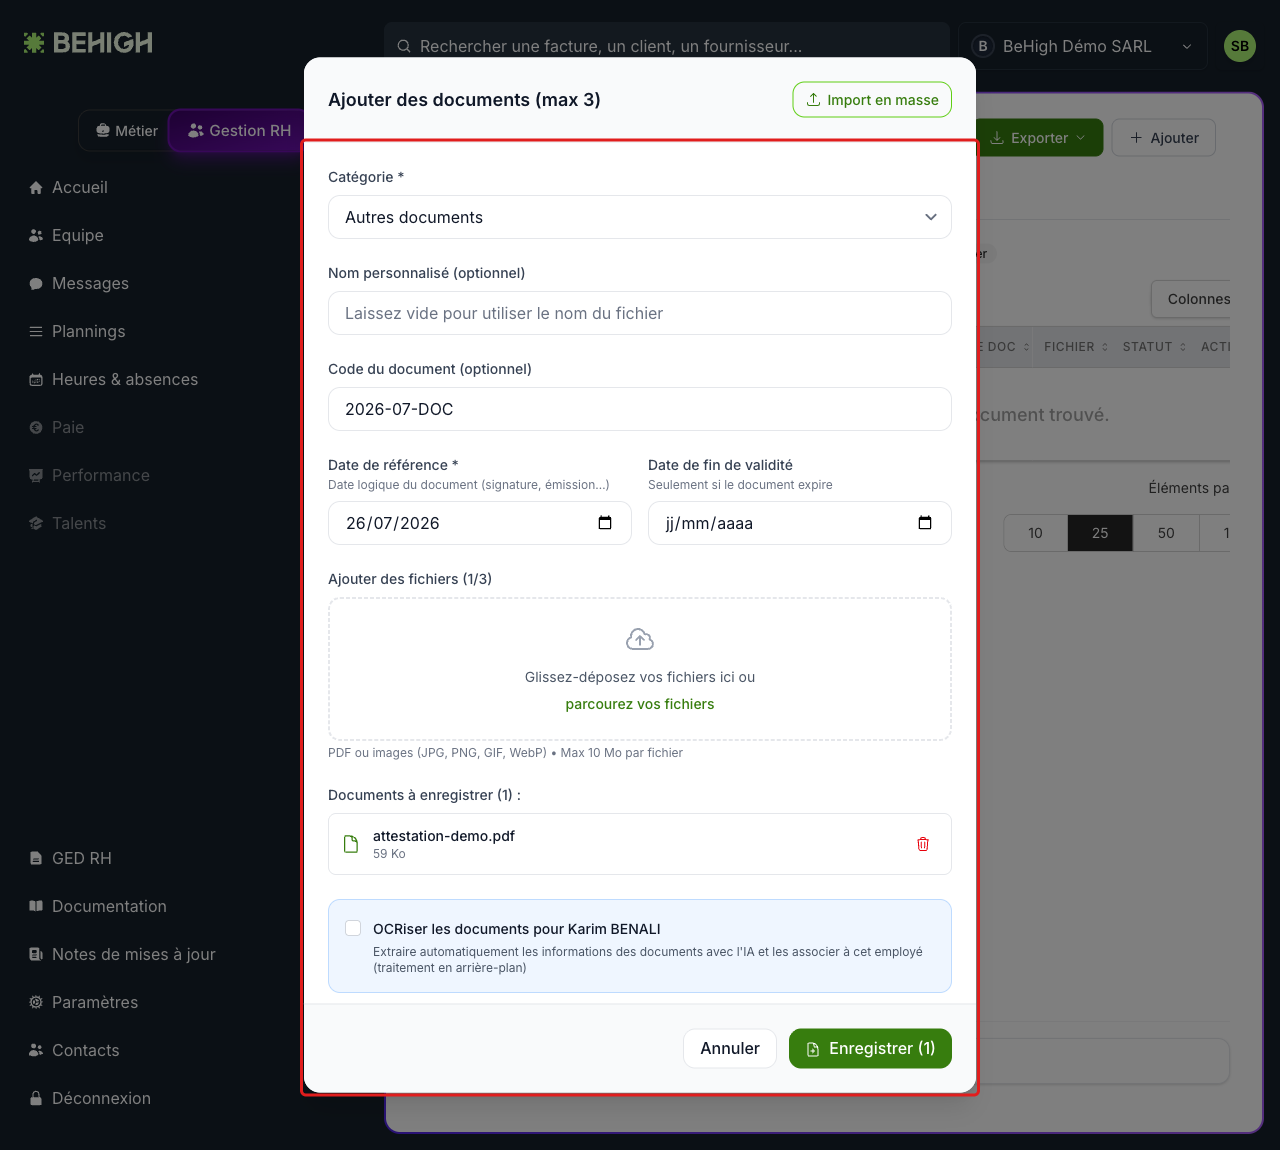Click the Documentation book icon
The width and height of the screenshot is (1280, 1150).
(36, 906)
